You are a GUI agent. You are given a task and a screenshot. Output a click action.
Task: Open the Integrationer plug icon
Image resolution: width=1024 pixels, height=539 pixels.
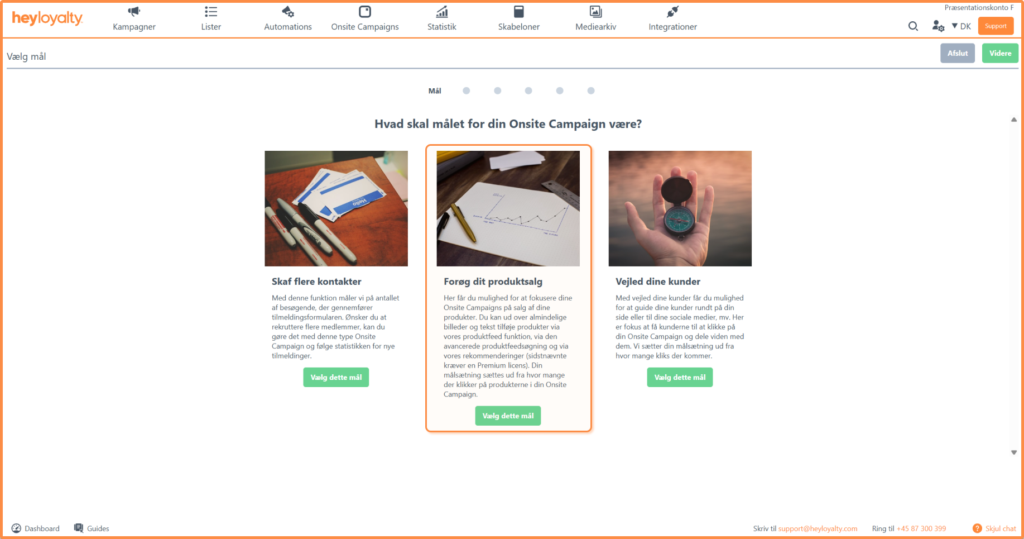[673, 12]
